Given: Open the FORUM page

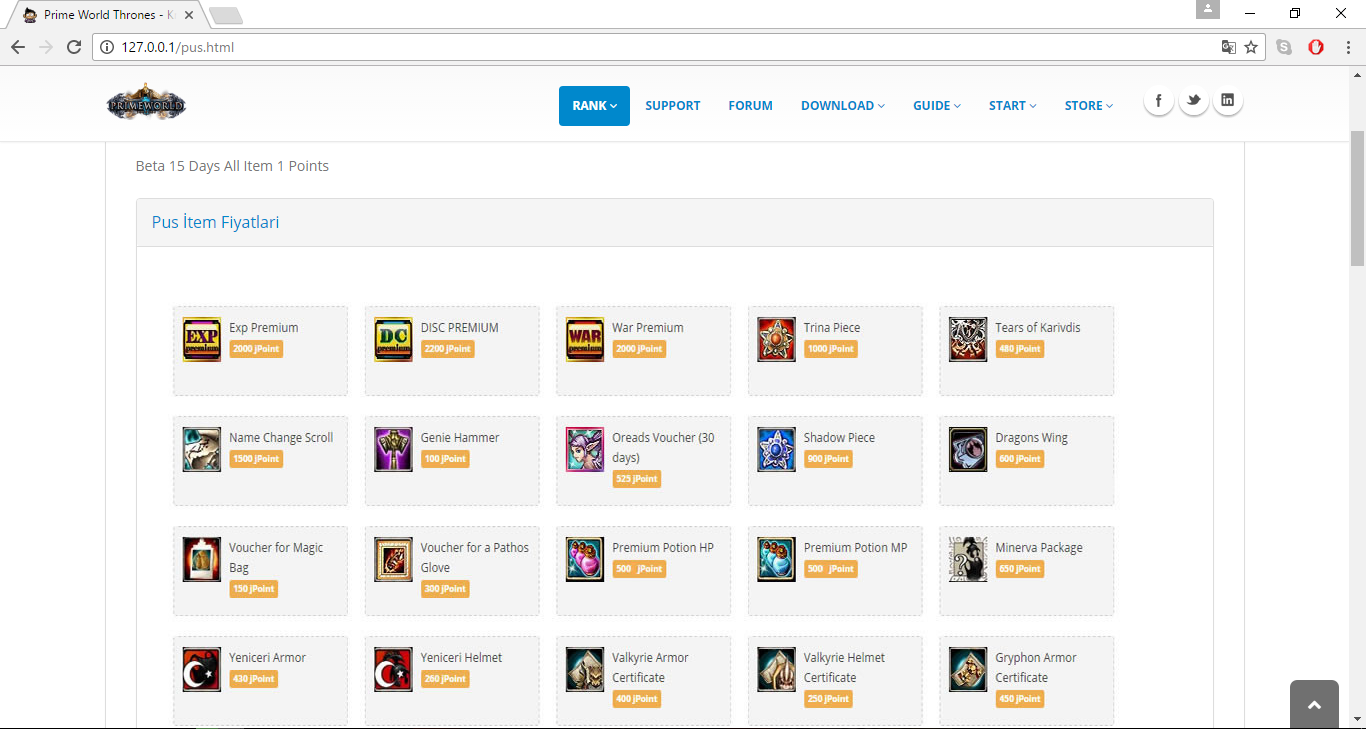Looking at the screenshot, I should click(x=750, y=106).
